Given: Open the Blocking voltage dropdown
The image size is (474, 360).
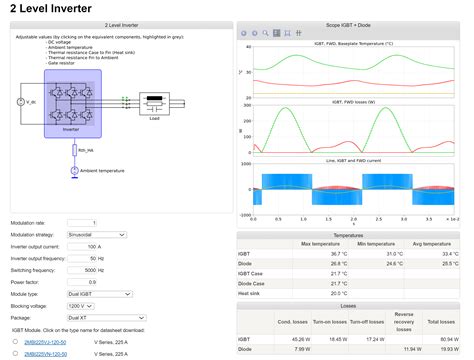Looking at the screenshot, I should (x=81, y=306).
